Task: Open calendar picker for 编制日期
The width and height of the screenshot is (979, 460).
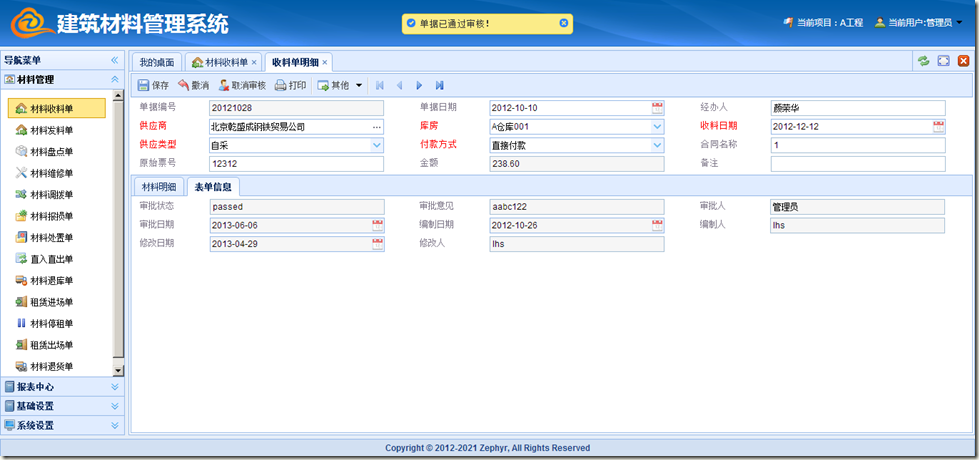Action: coord(658,225)
